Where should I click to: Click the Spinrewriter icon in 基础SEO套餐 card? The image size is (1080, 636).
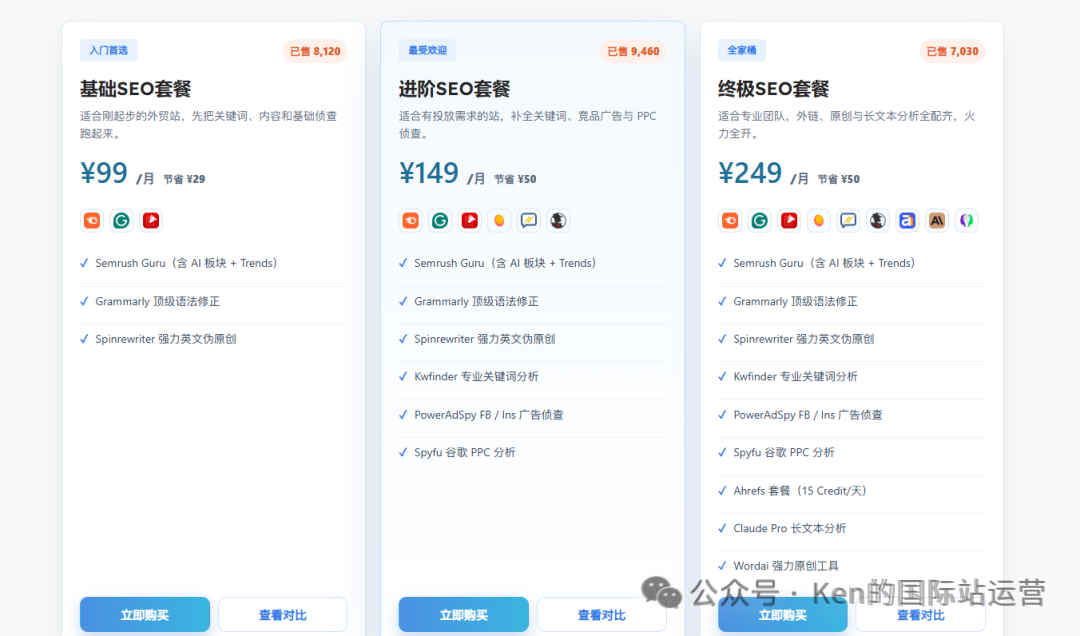tap(151, 220)
